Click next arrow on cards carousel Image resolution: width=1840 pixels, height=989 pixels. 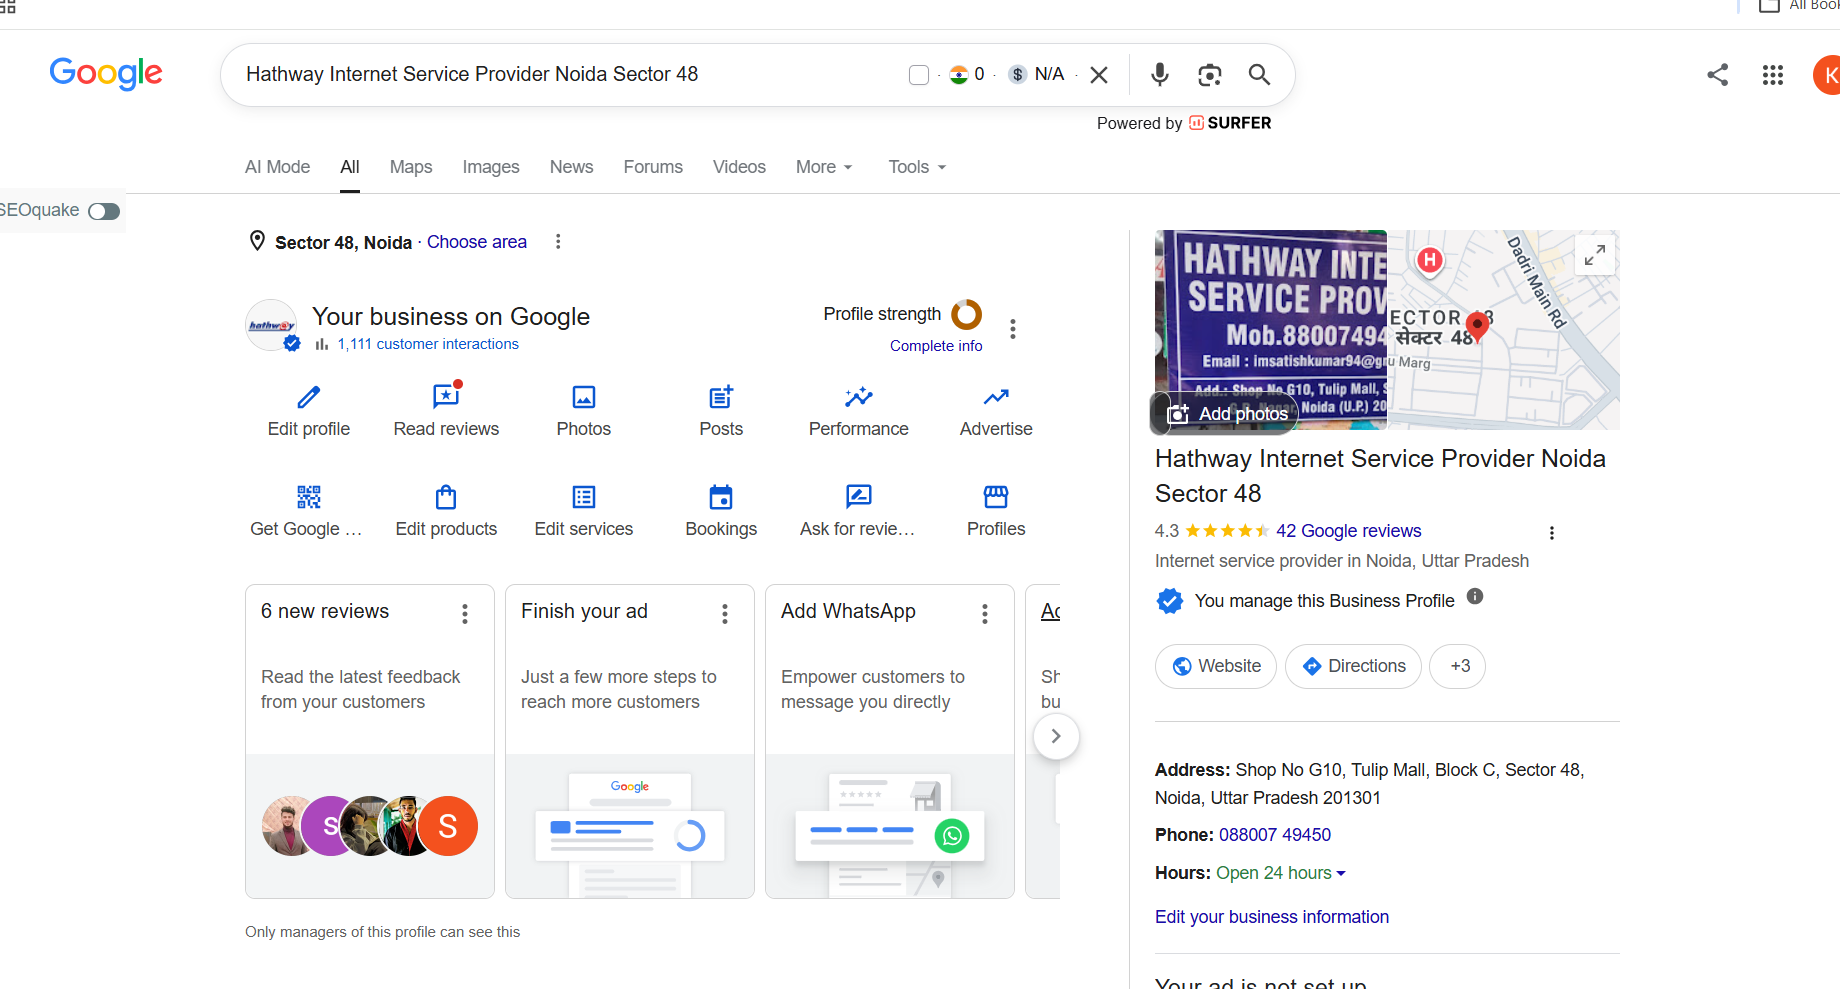point(1056,736)
